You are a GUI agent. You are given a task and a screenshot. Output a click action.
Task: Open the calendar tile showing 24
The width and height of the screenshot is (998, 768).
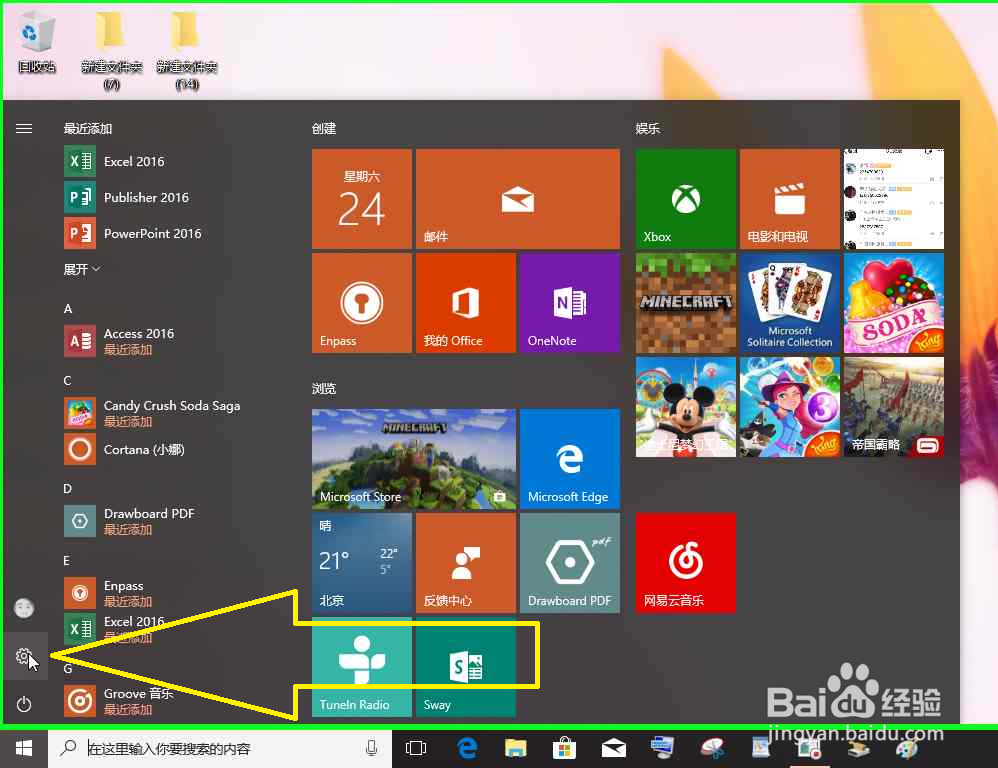[362, 199]
